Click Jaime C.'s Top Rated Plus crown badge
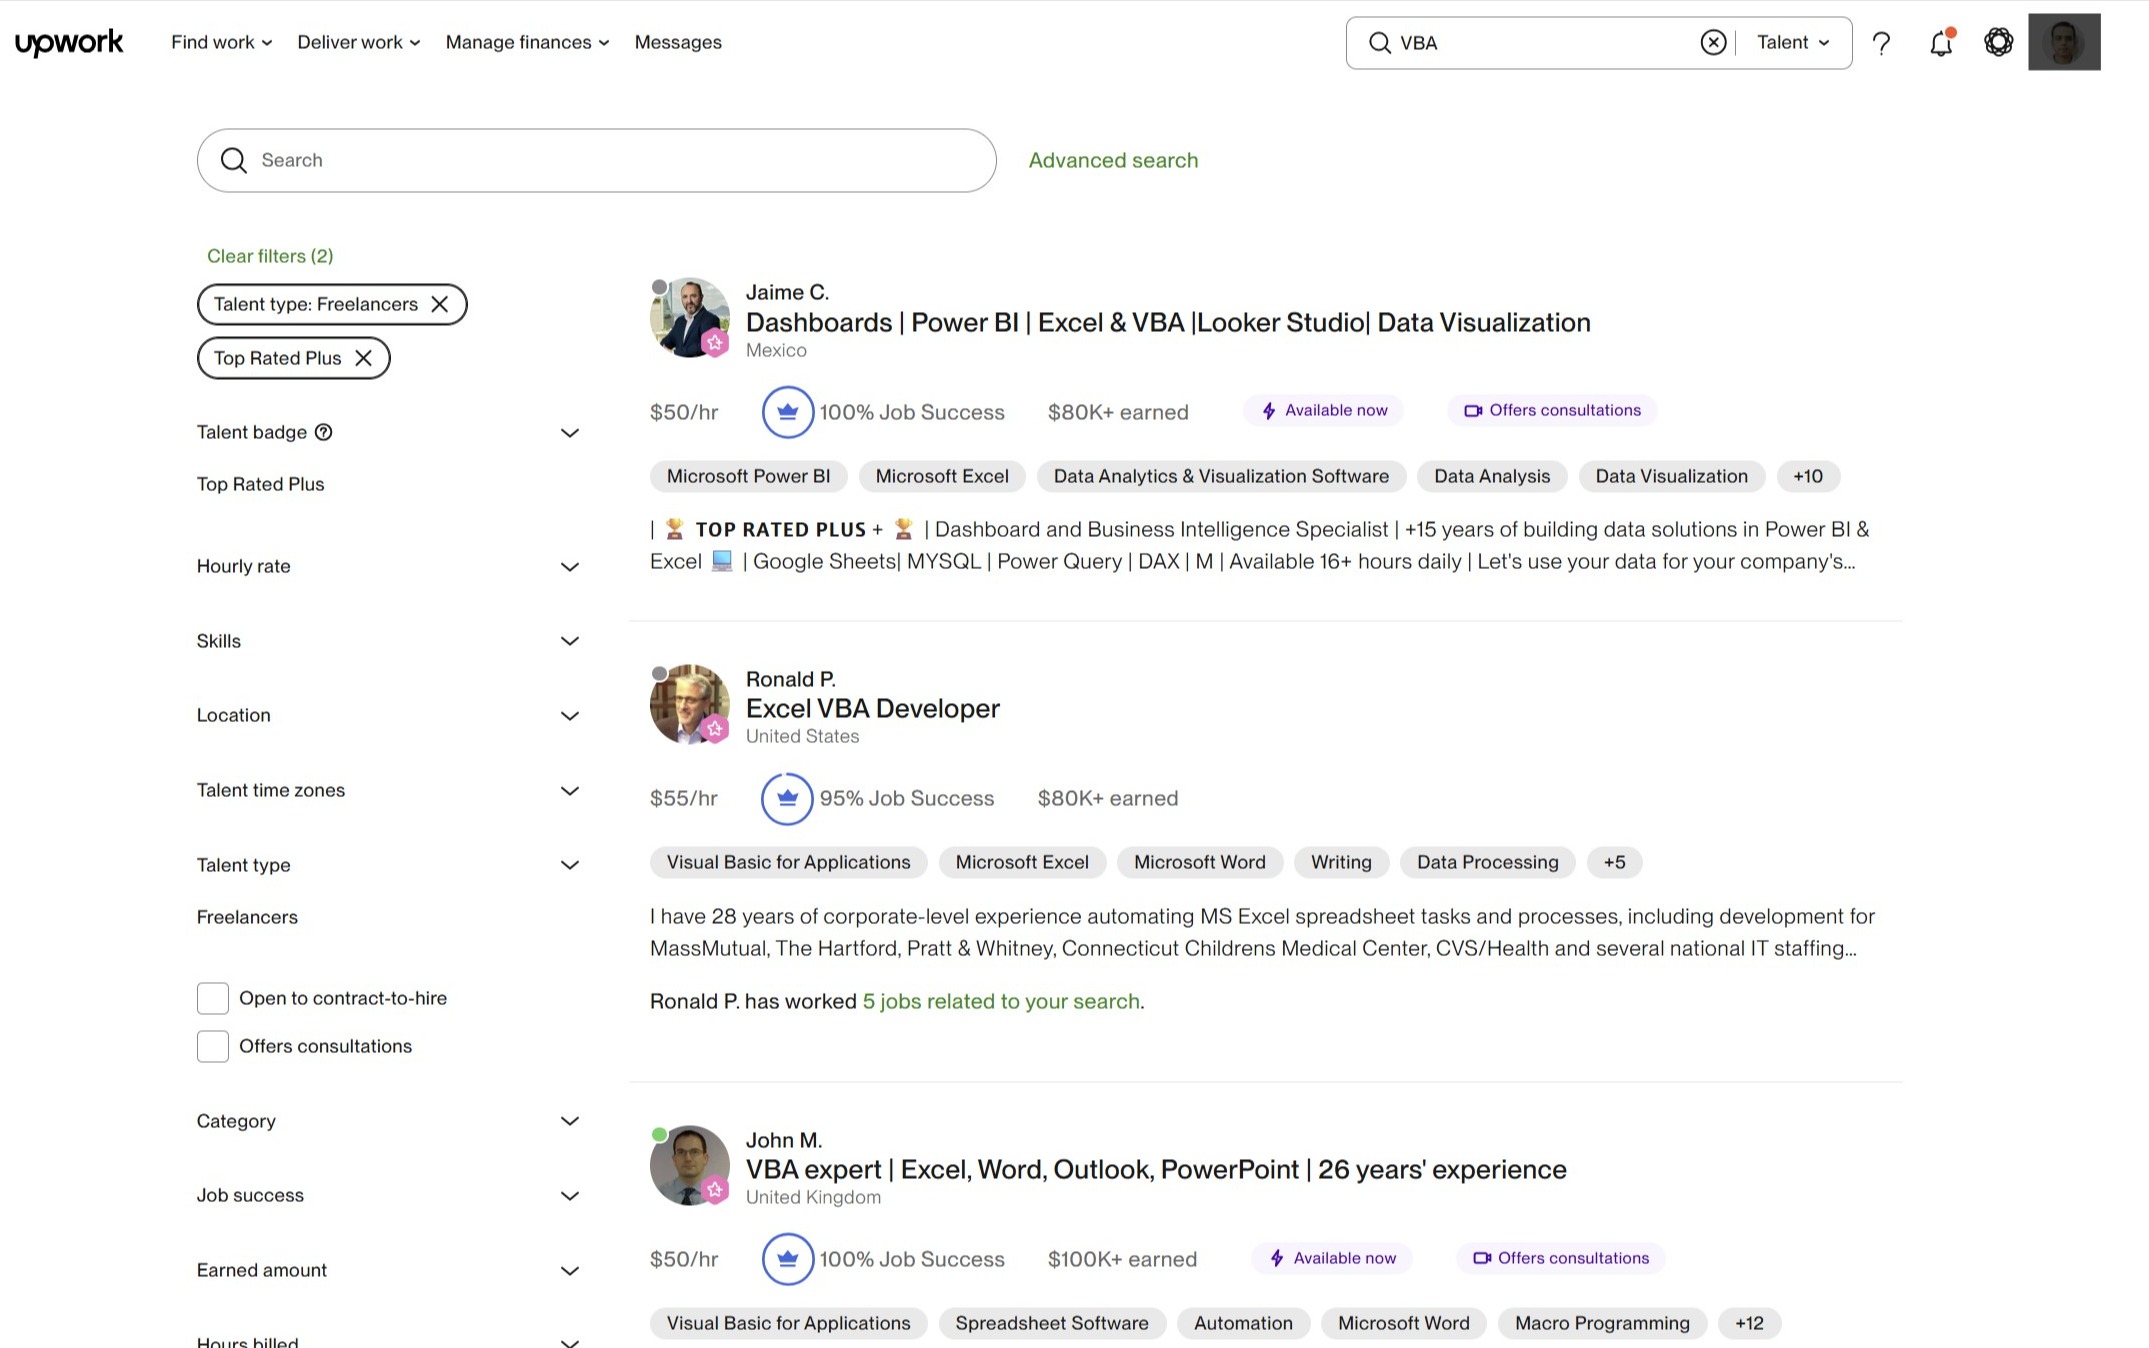Image resolution: width=2149 pixels, height=1348 pixels. tap(787, 412)
